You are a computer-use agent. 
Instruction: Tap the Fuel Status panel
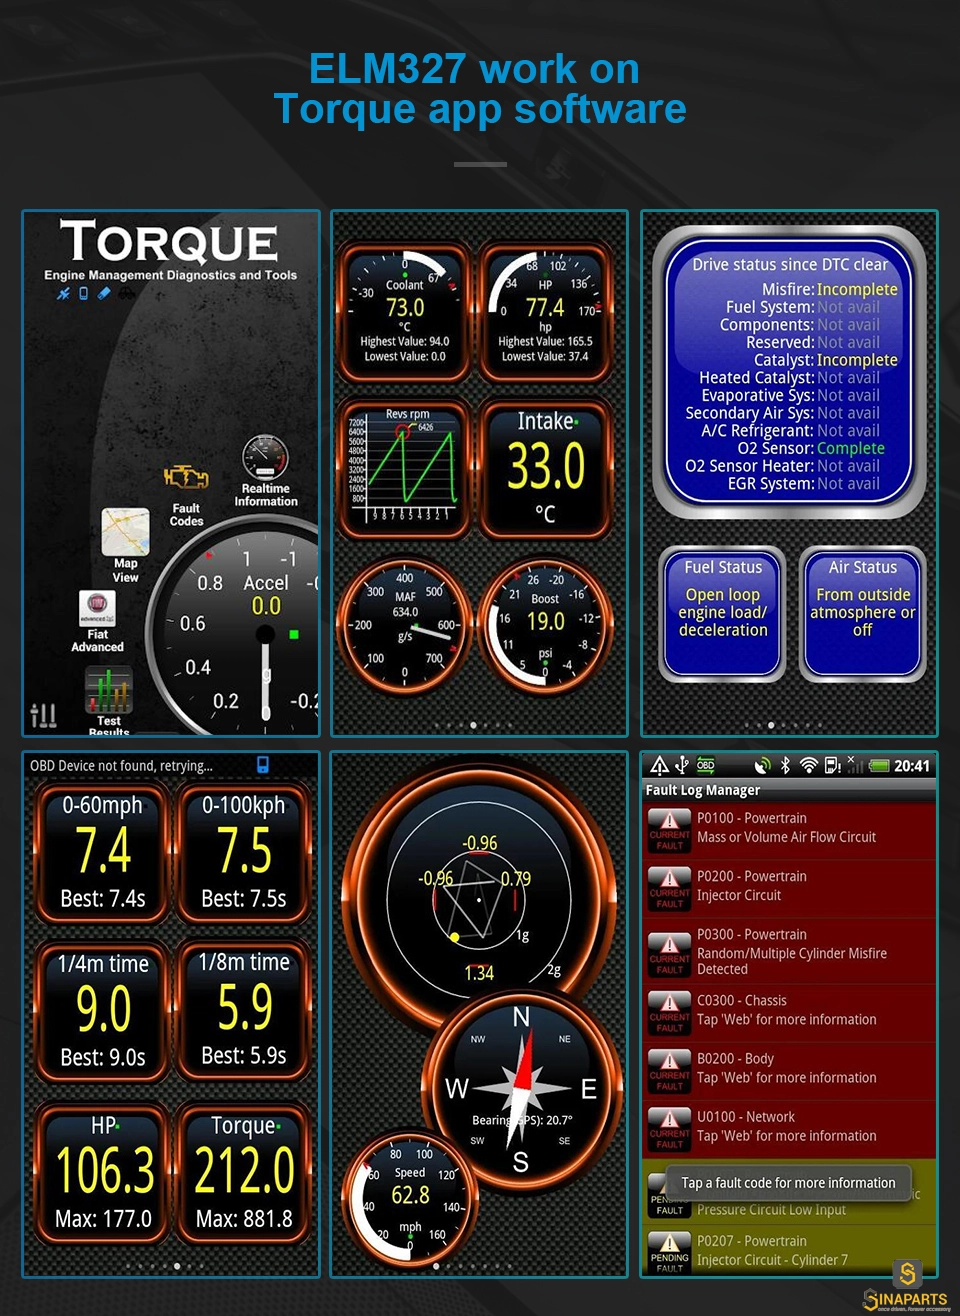723,614
